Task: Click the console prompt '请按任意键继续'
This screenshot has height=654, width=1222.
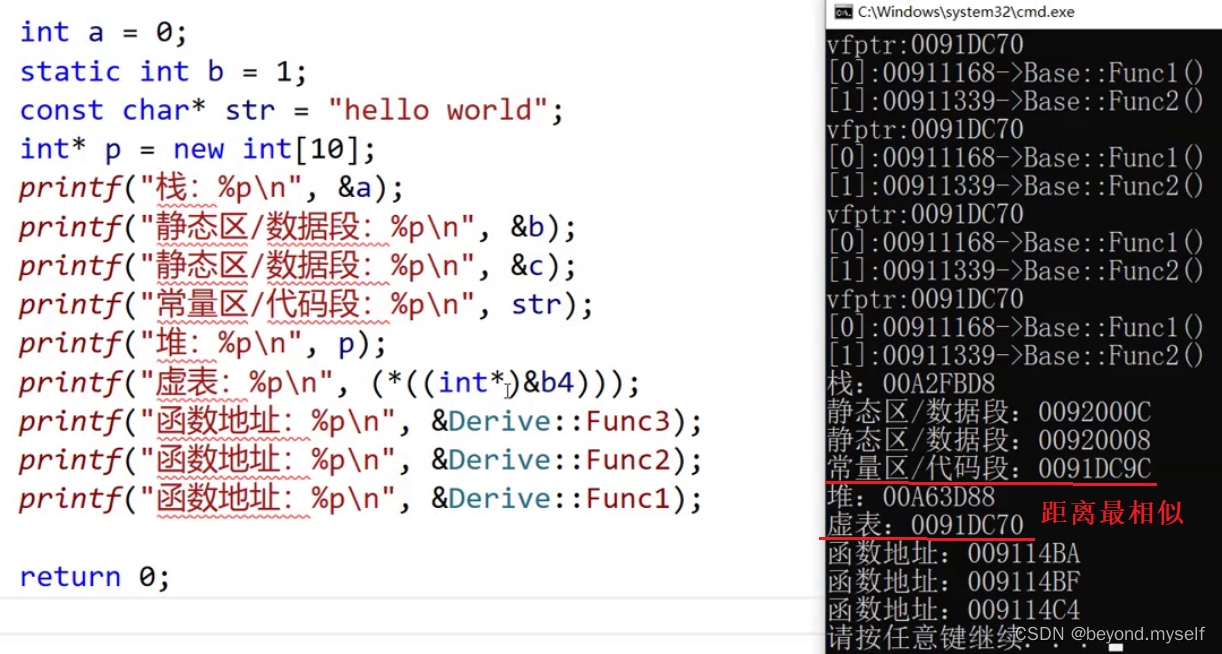Action: point(924,637)
